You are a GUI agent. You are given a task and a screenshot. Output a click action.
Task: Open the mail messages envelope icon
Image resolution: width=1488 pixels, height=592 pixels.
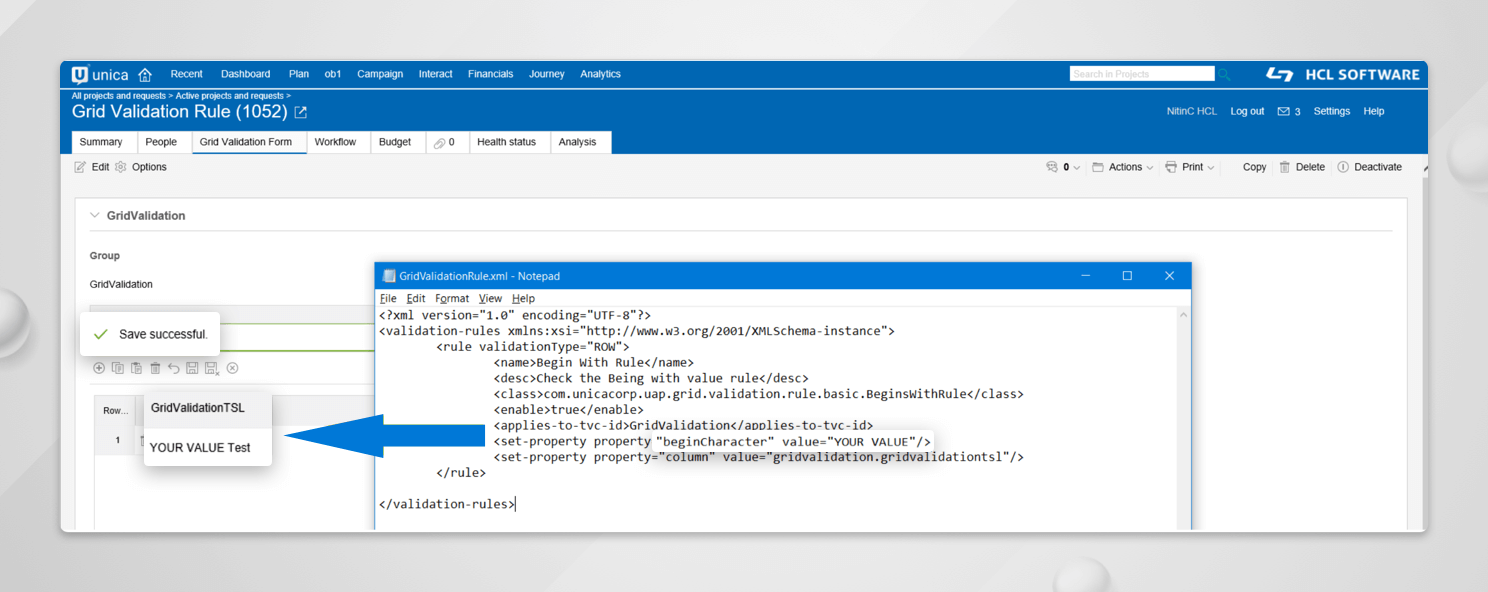tap(1283, 112)
